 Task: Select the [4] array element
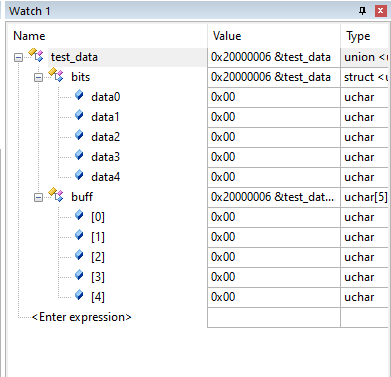pos(98,297)
